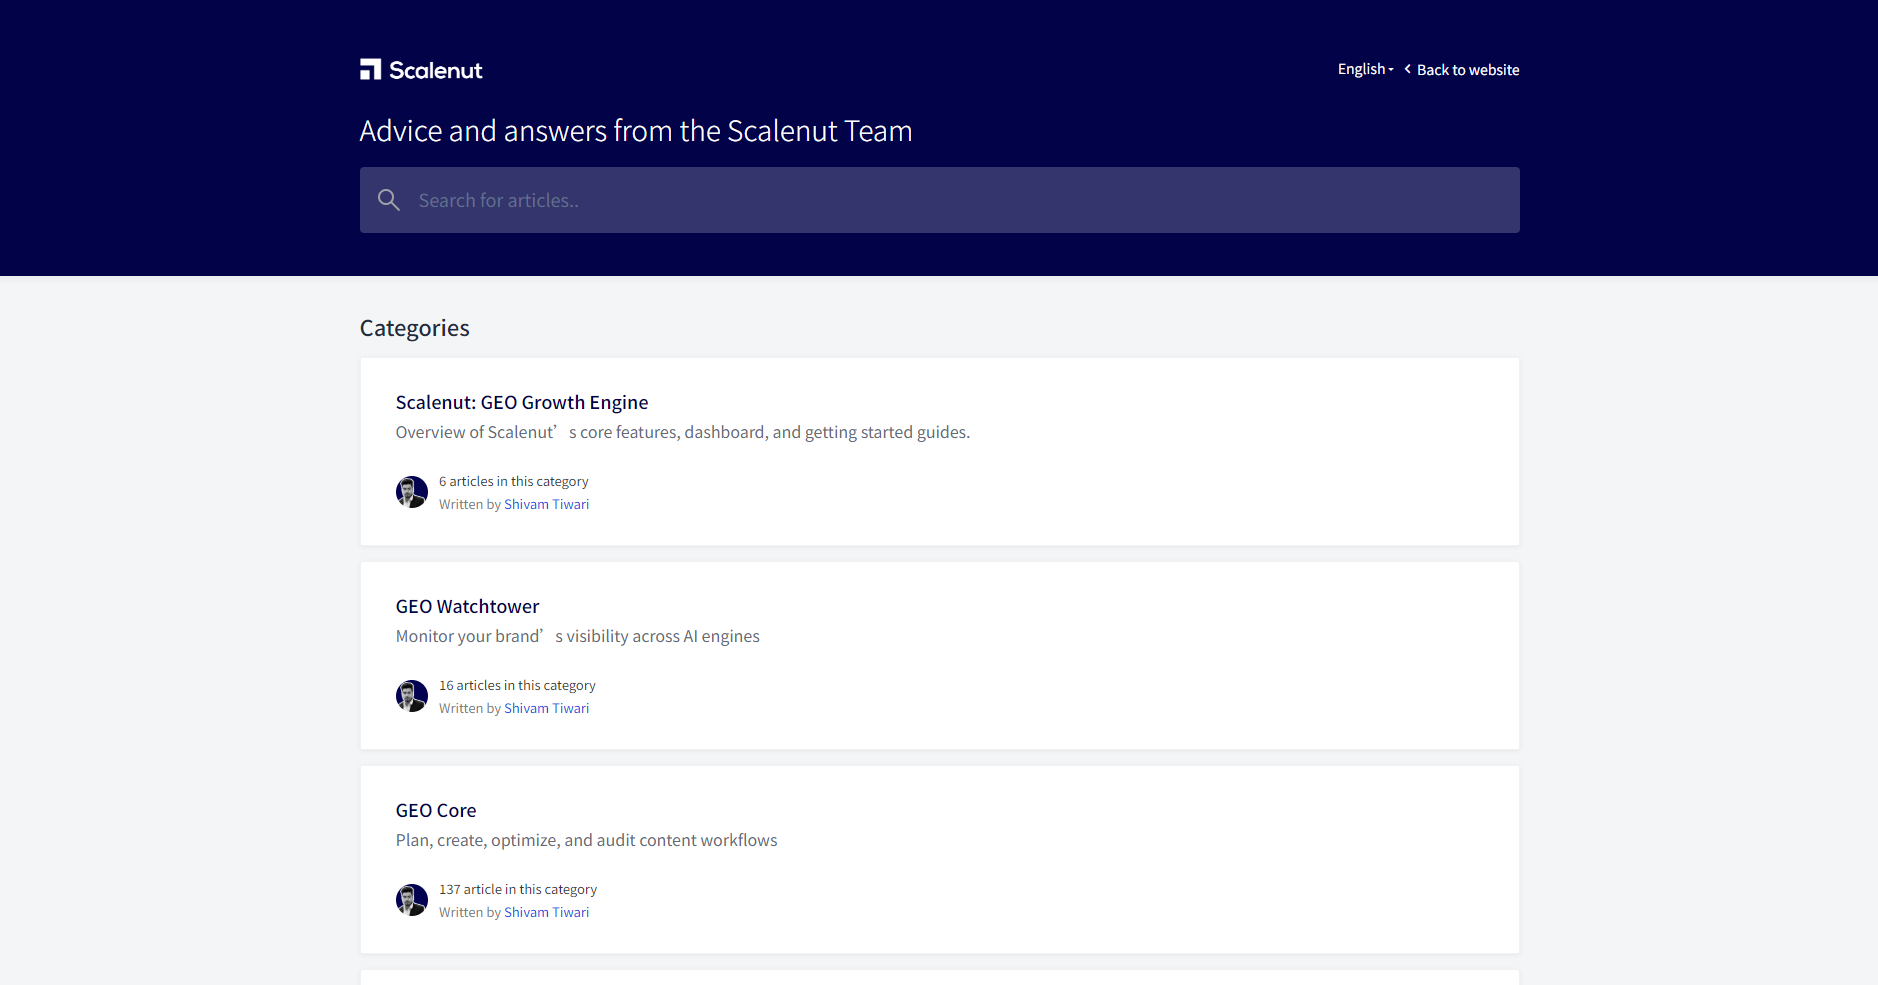Screen dimensions: 1878x985
Task: Click the '16 articles in this category' text
Action: [x=517, y=686]
